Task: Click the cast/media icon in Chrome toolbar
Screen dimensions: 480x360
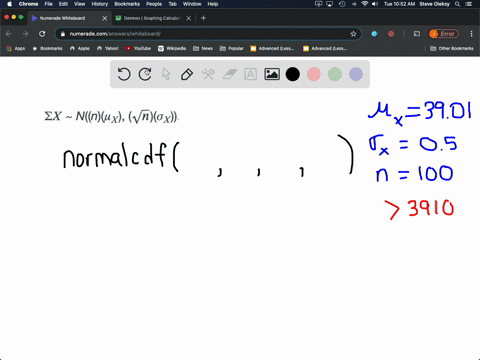Action: click(417, 34)
